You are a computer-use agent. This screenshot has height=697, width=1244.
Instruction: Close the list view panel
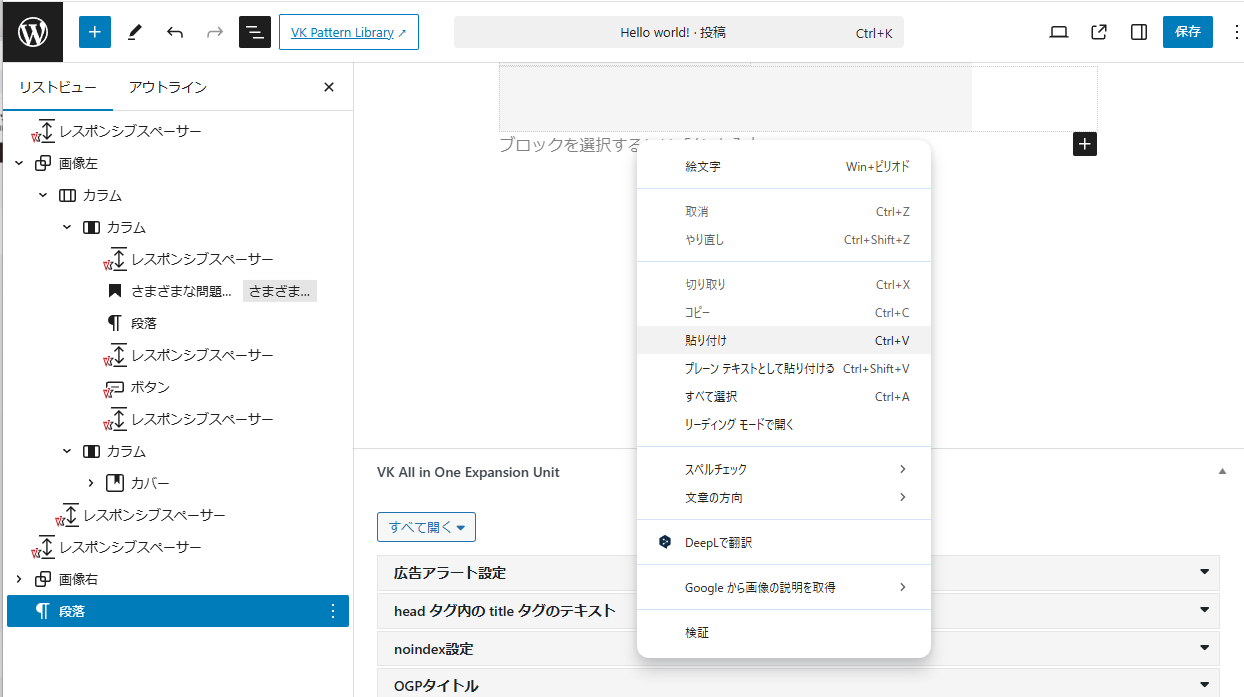coord(329,87)
